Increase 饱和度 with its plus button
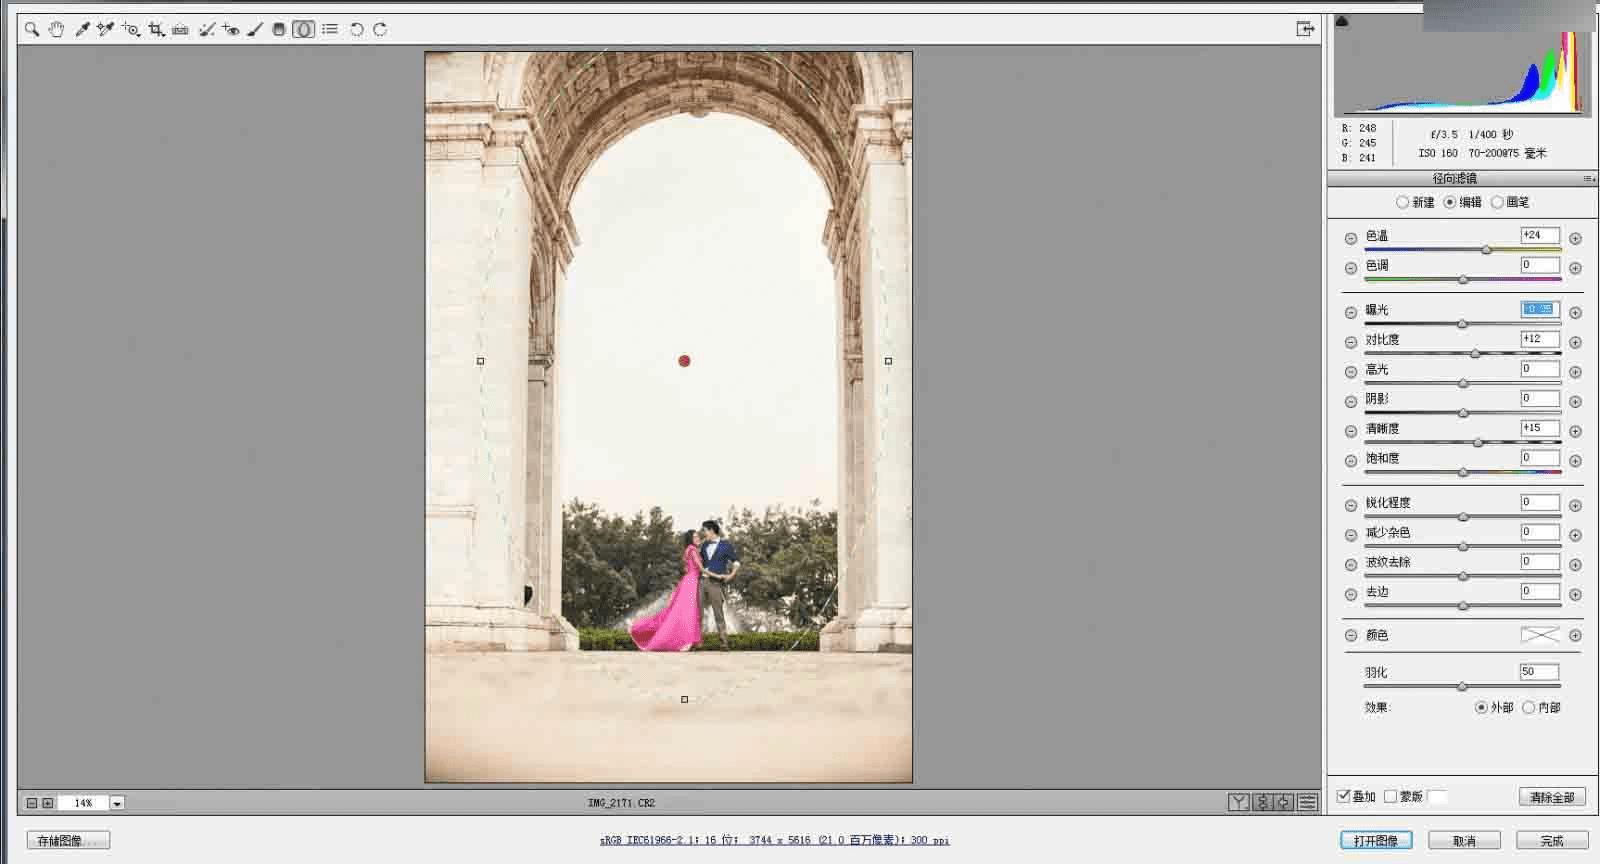The image size is (1600, 864). [1575, 461]
